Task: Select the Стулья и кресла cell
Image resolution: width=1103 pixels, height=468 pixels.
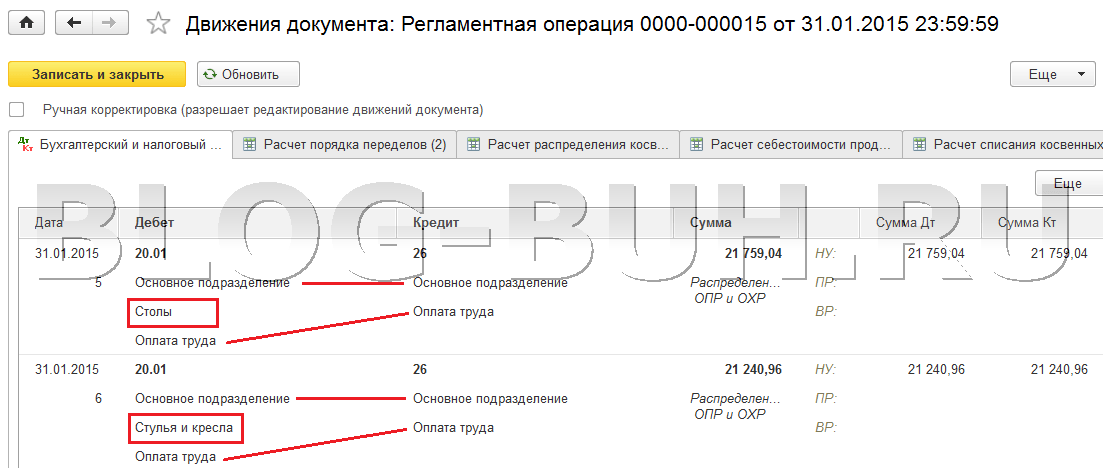Action: tap(185, 429)
